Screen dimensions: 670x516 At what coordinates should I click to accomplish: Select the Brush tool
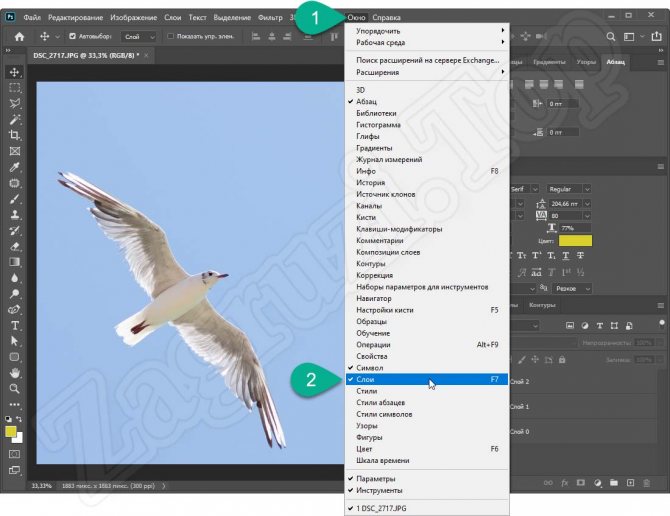(15, 198)
